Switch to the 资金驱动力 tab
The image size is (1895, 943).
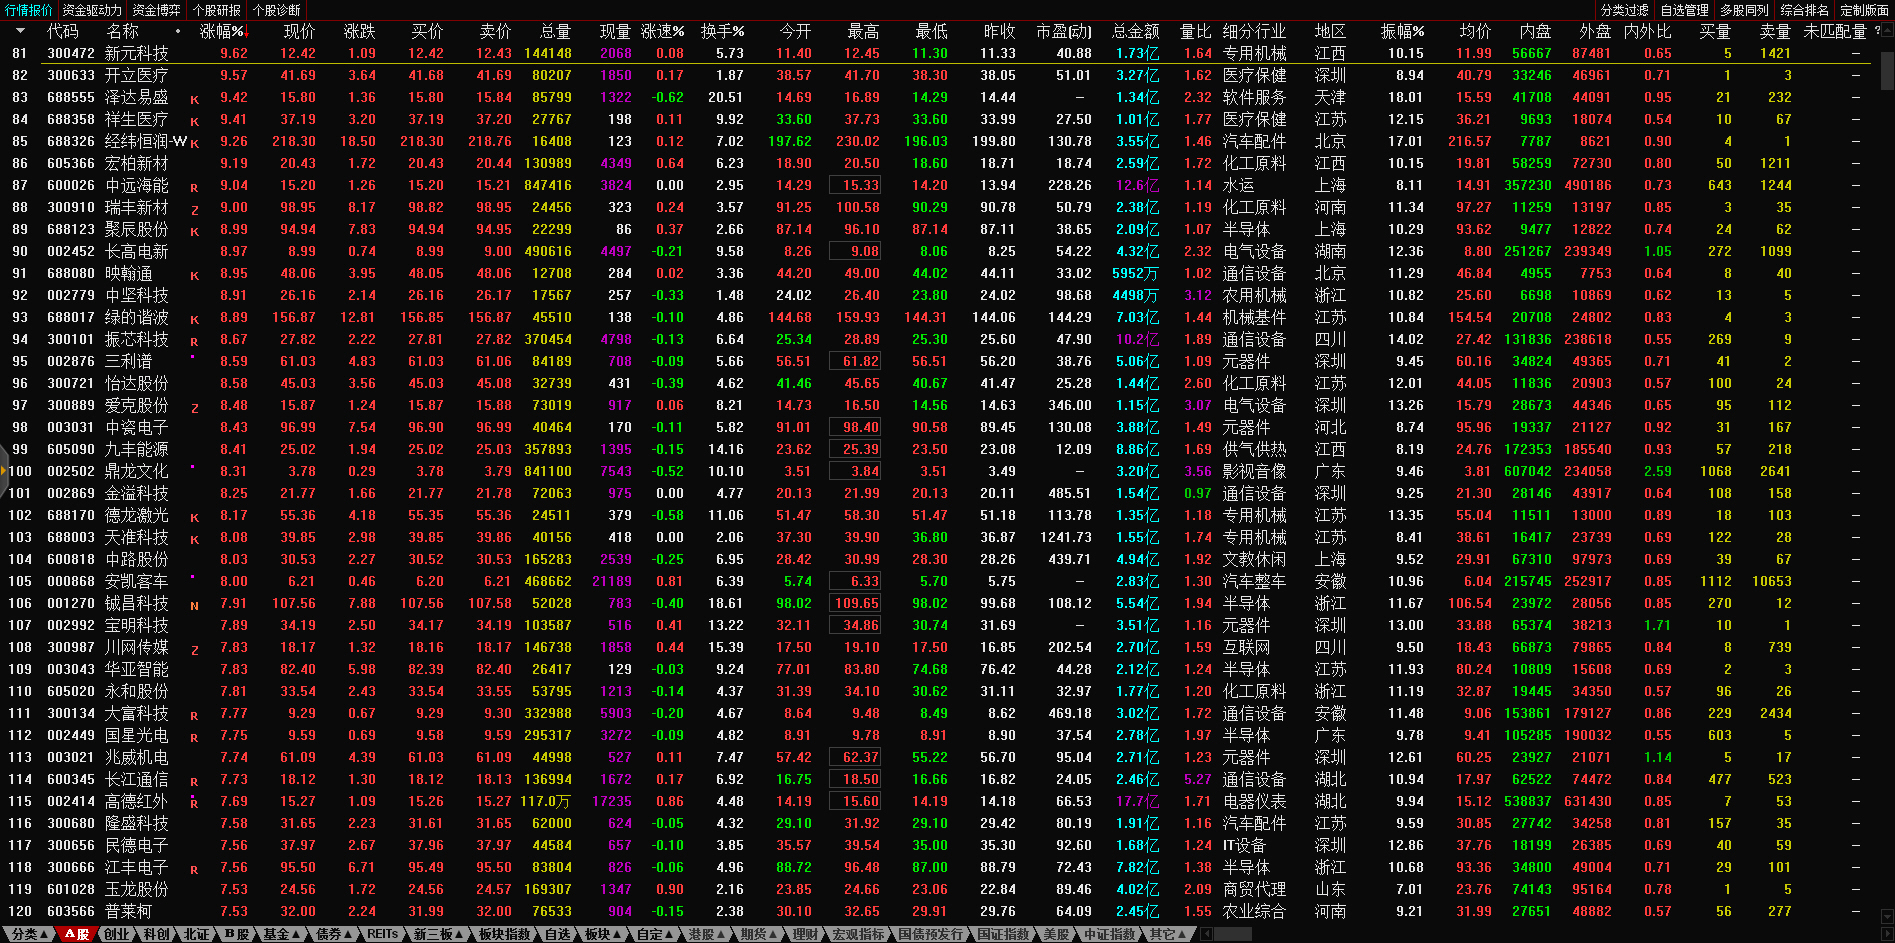(92, 10)
